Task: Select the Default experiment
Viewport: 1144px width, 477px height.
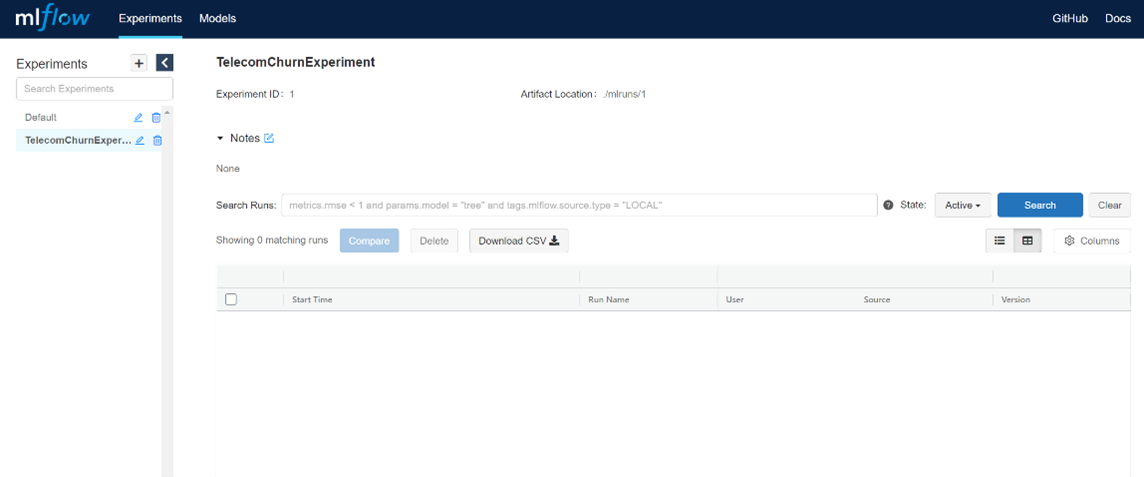Action: [x=41, y=117]
